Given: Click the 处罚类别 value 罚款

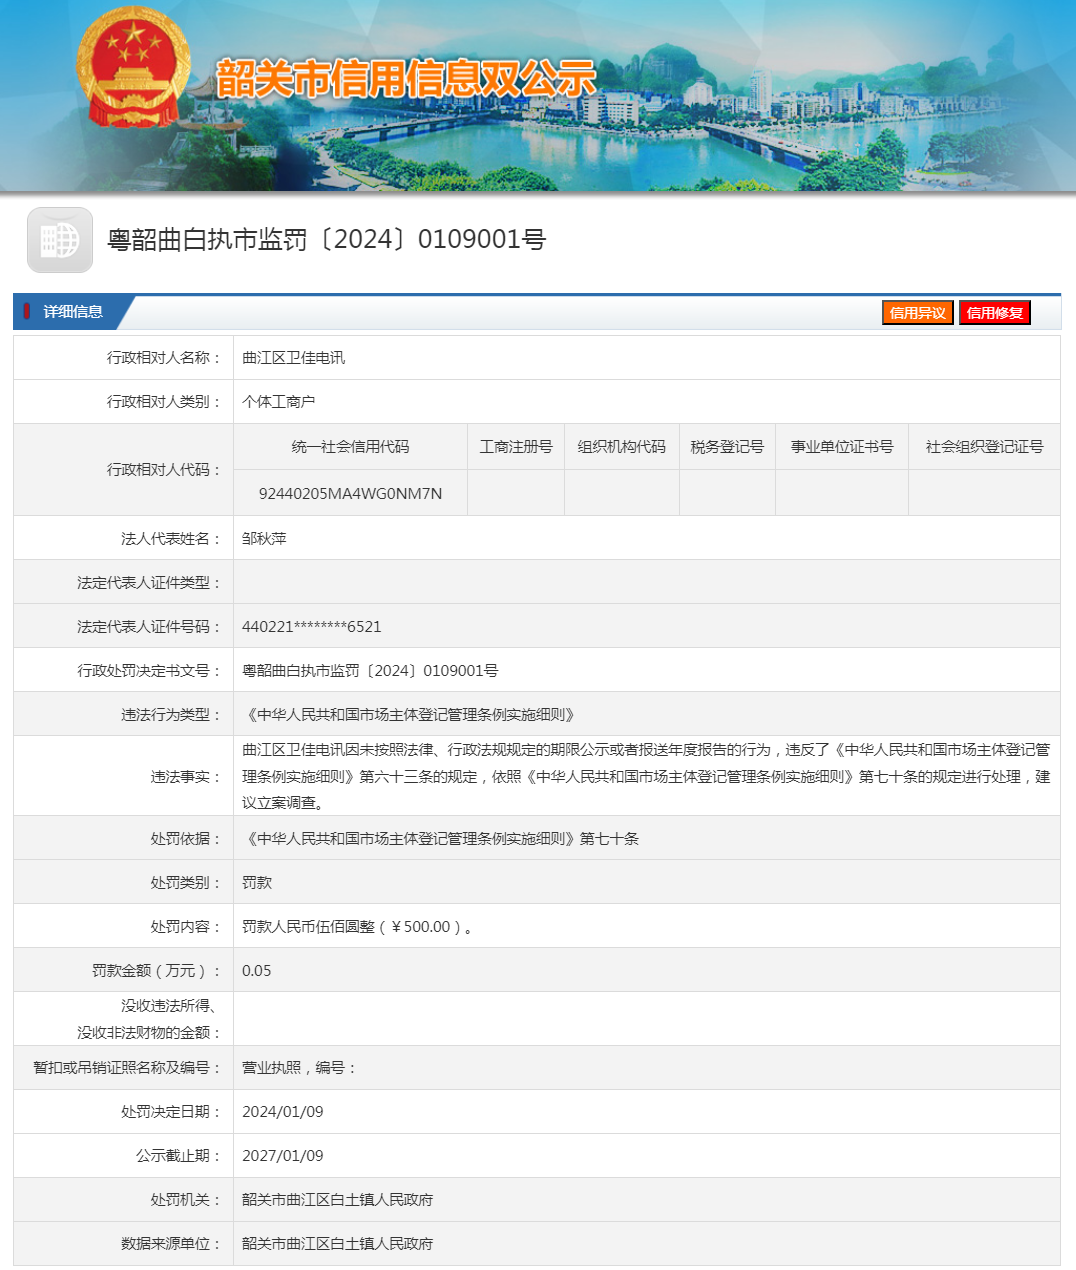Looking at the screenshot, I should coord(257,883).
